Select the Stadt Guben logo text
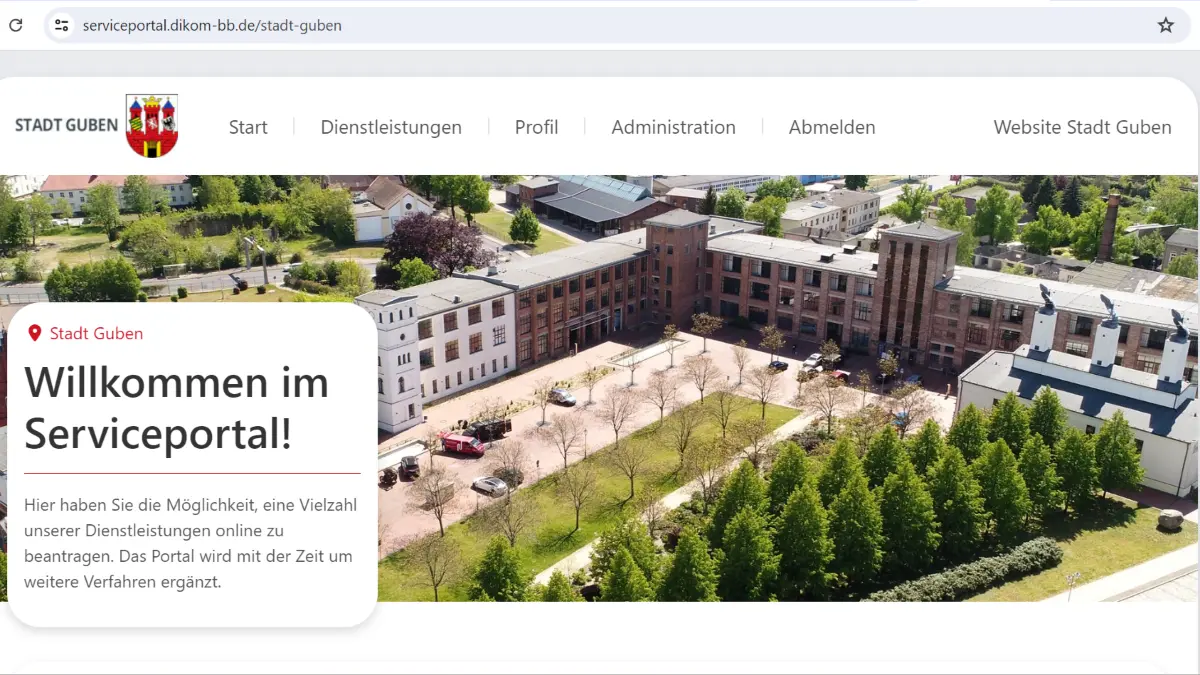 coord(64,126)
